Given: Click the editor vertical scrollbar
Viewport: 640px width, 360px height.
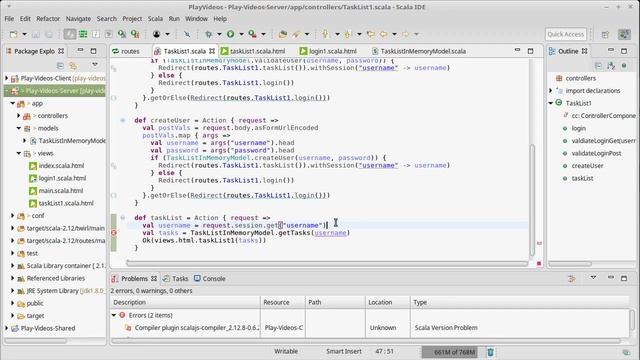Looking at the screenshot, I should click(532, 200).
